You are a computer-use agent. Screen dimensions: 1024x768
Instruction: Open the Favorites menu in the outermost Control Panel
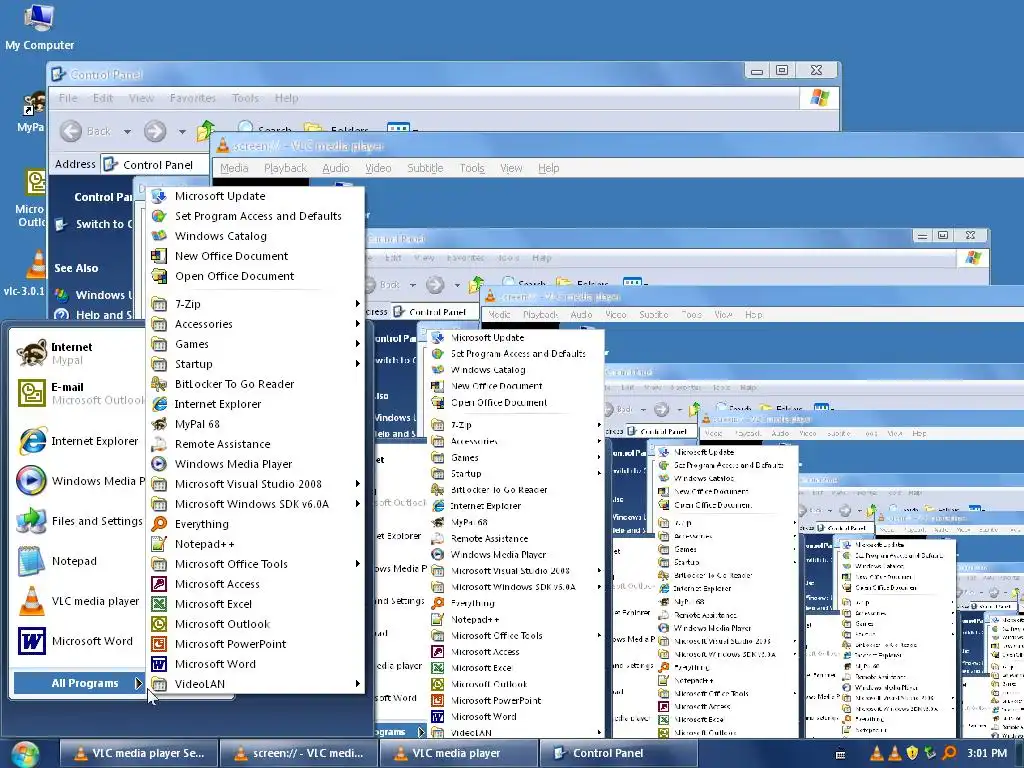193,98
